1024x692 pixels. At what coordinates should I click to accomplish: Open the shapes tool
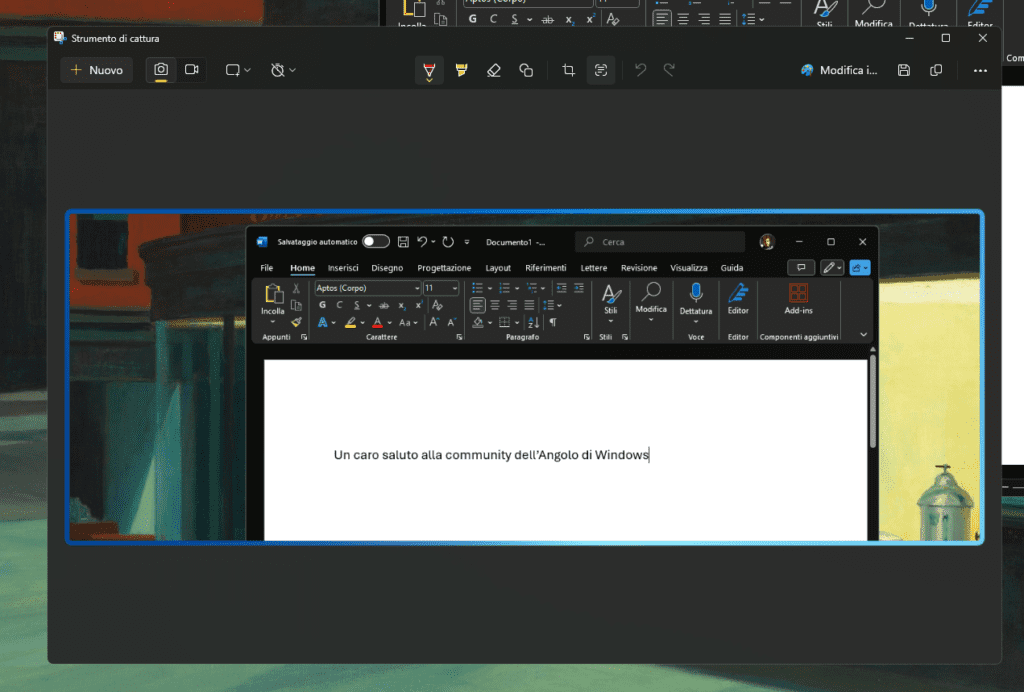tap(526, 70)
